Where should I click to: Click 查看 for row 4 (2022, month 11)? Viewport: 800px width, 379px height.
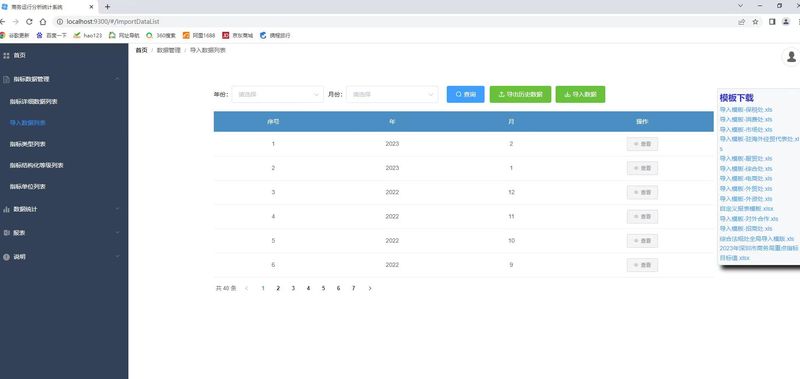coord(642,217)
